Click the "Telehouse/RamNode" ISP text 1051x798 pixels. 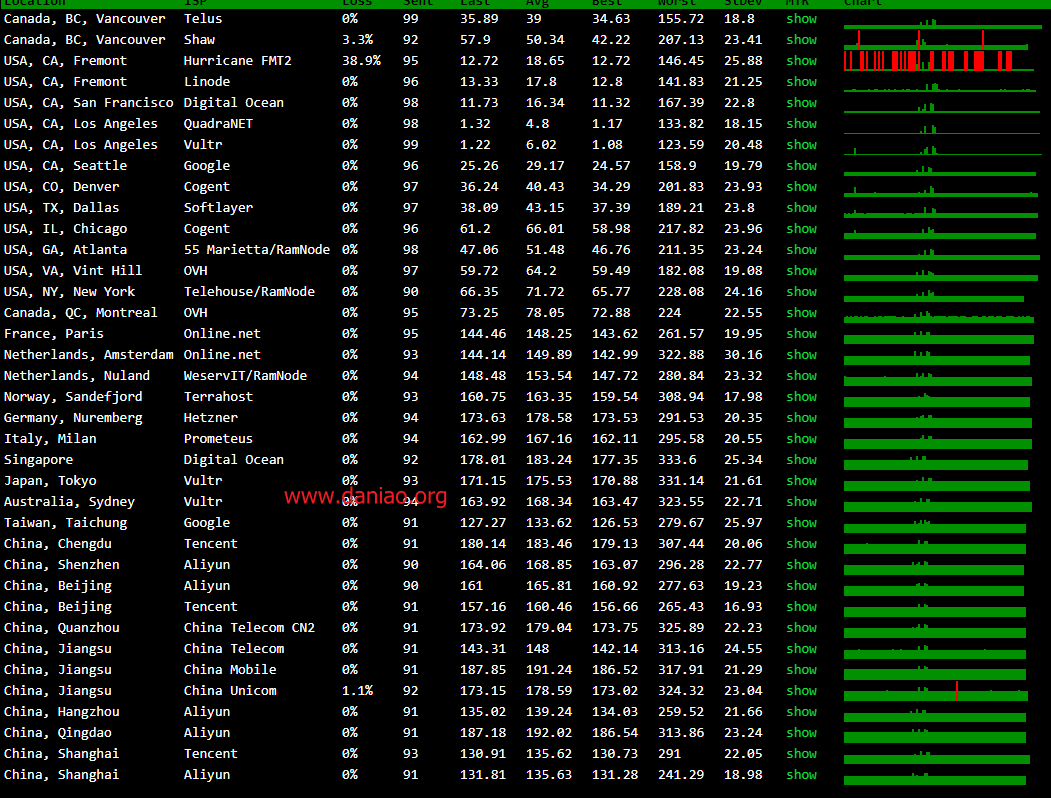[249, 291]
